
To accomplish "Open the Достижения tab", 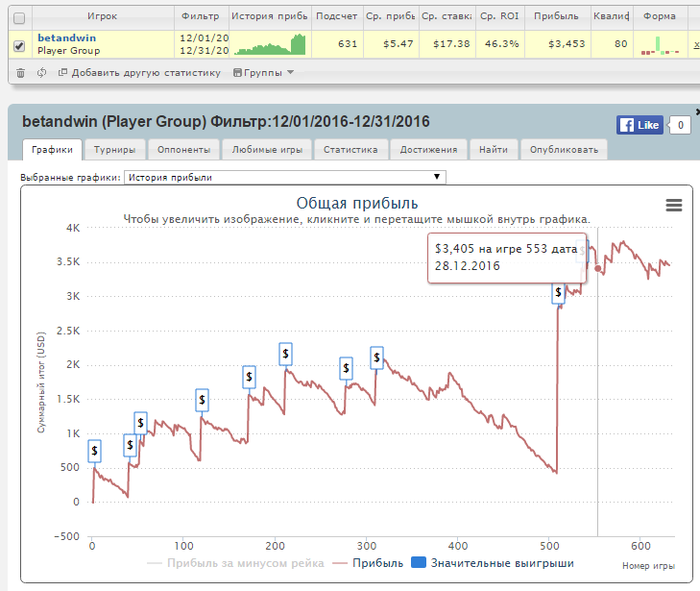I will pos(429,150).
